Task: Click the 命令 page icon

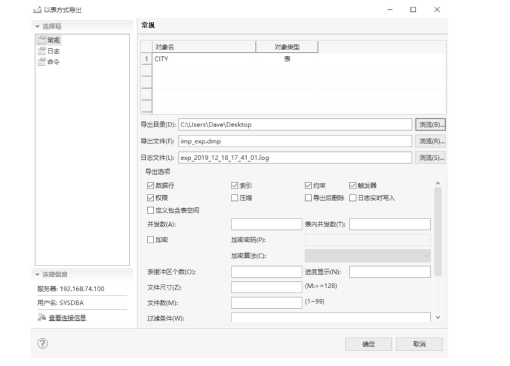Action: pos(42,62)
